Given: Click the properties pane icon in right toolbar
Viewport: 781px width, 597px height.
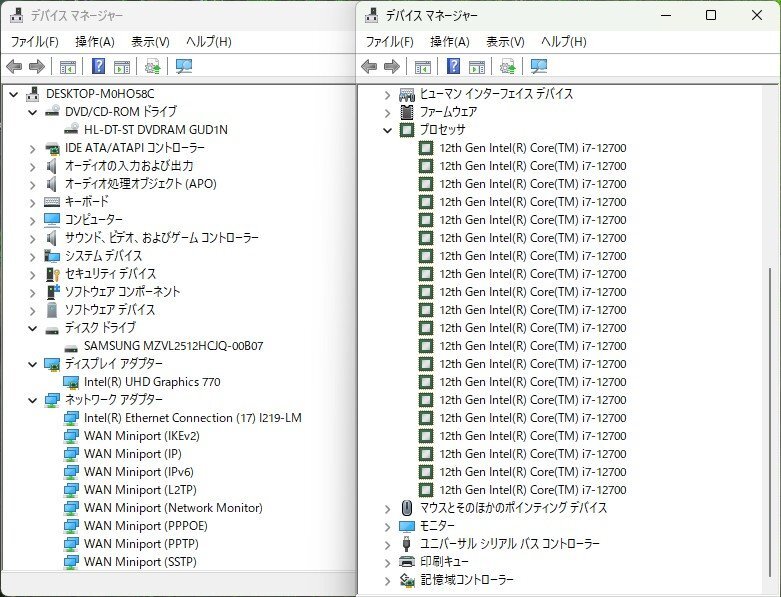Looking at the screenshot, I should pyautogui.click(x=477, y=67).
